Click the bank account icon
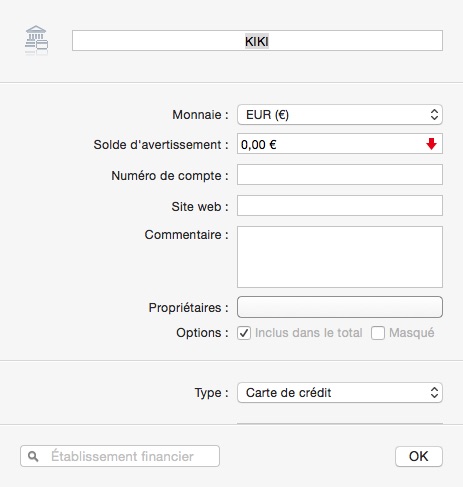463x487 pixels. pyautogui.click(x=36, y=40)
